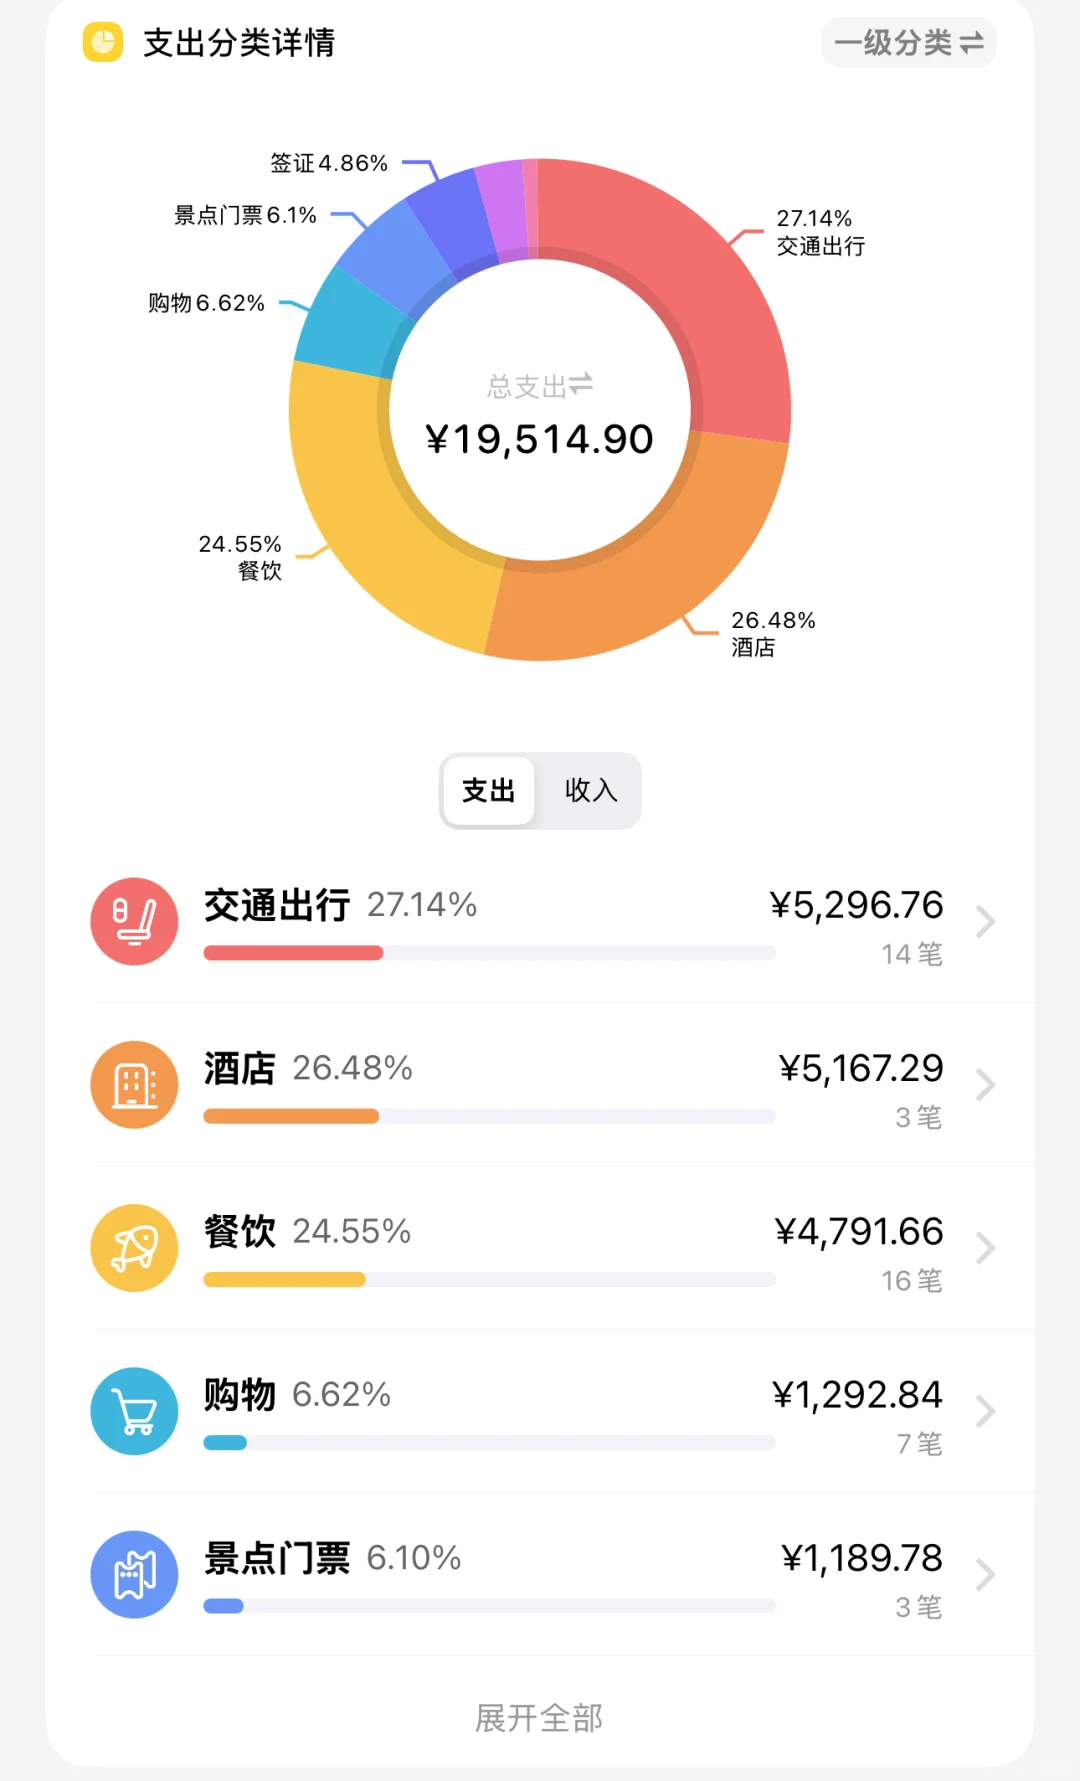Tap the orange 酒店 building icon
The image size is (1080, 1781).
click(134, 1085)
